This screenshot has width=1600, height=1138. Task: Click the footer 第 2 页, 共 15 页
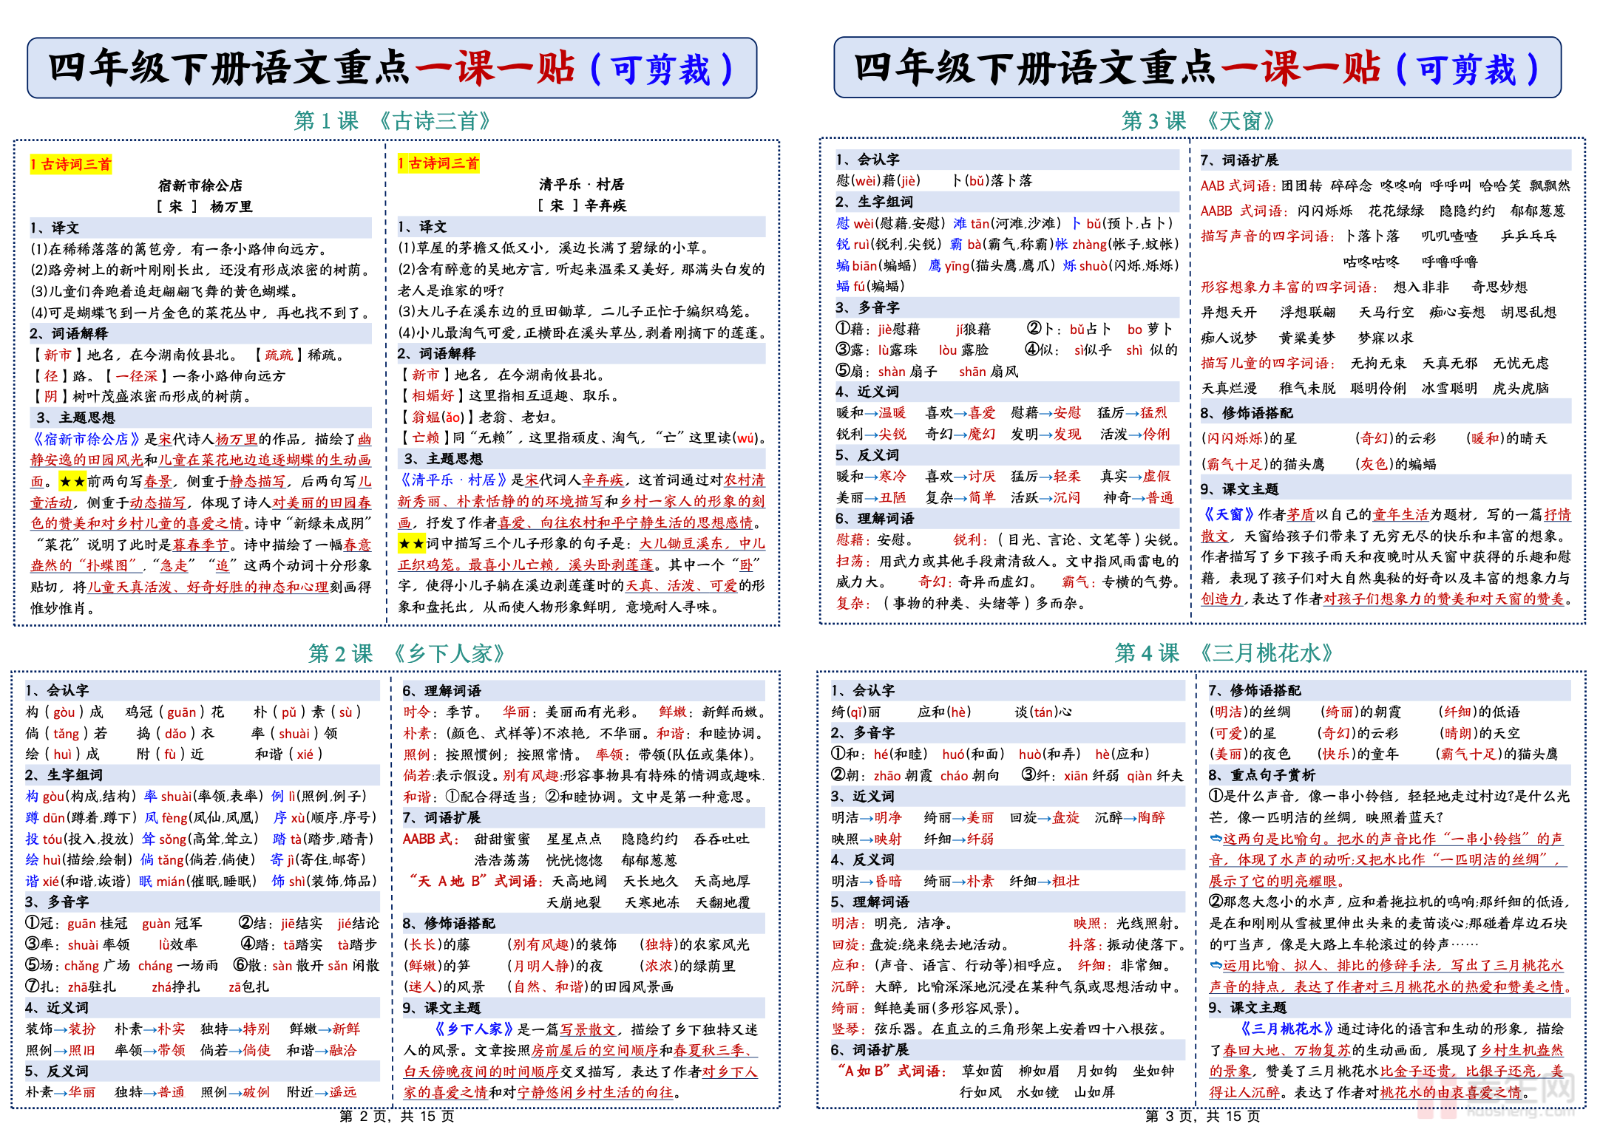click(396, 1116)
